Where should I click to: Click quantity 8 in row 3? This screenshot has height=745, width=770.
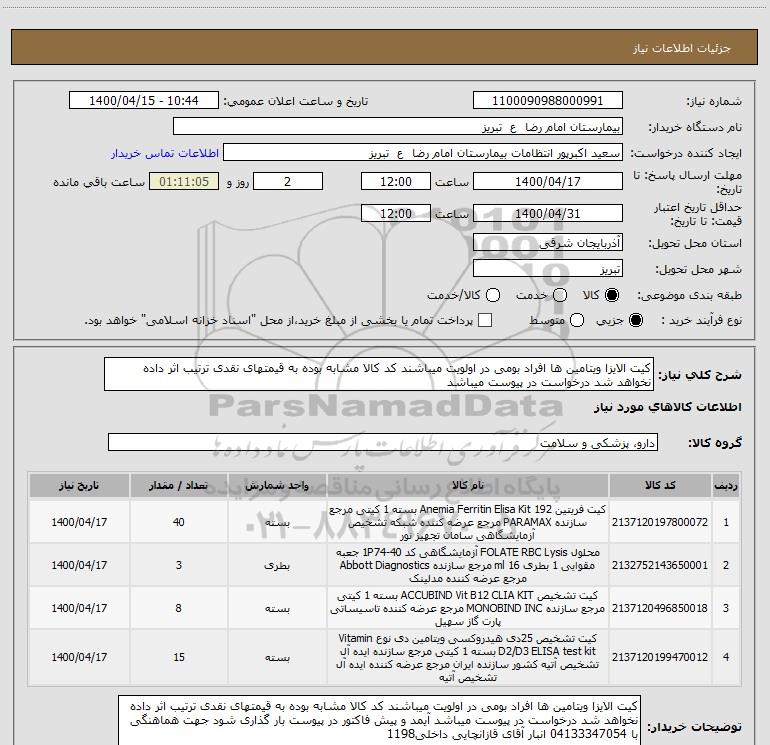(179, 608)
